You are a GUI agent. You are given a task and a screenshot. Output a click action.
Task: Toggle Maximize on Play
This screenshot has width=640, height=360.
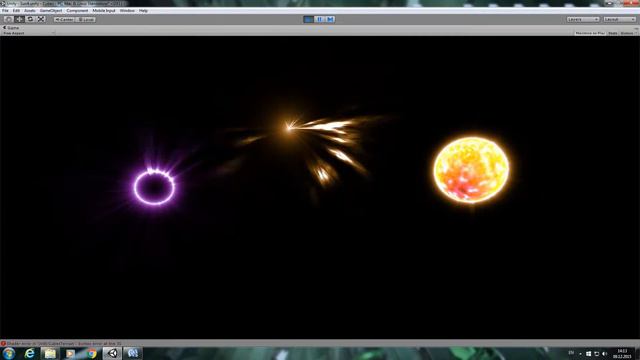click(x=590, y=33)
